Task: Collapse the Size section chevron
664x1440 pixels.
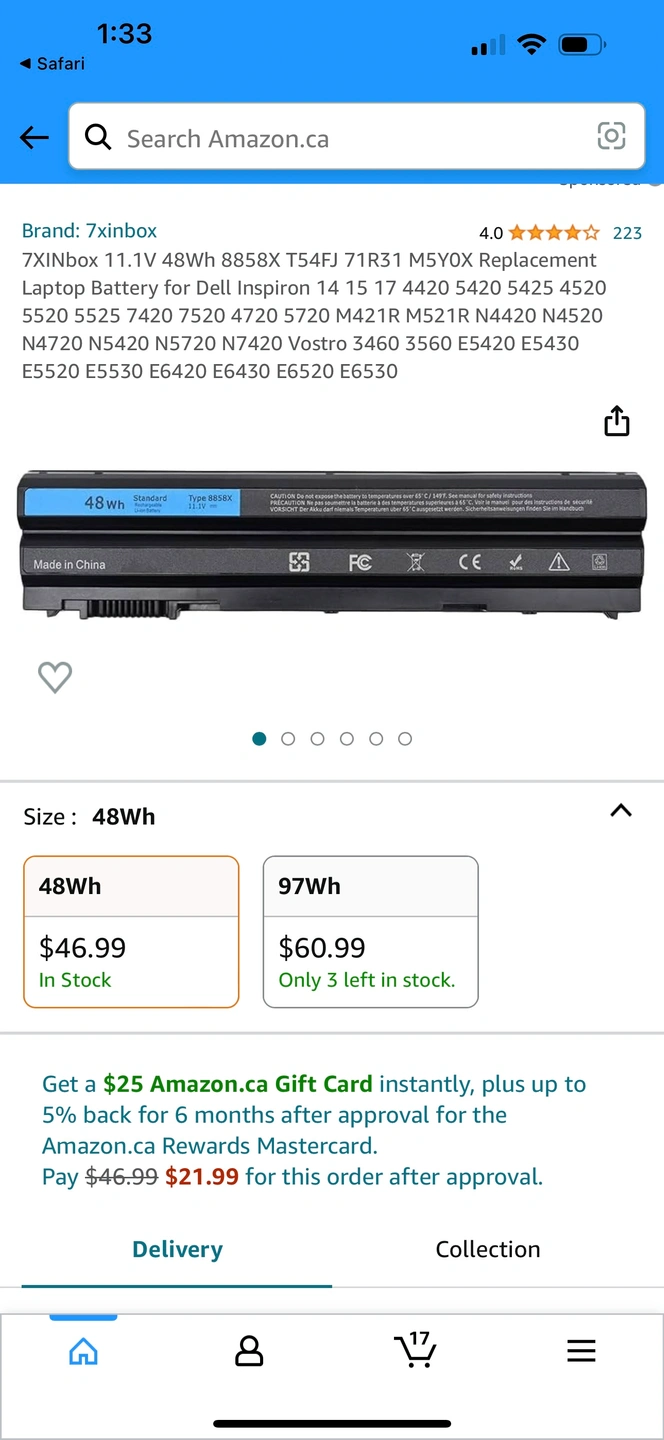Action: [x=621, y=811]
